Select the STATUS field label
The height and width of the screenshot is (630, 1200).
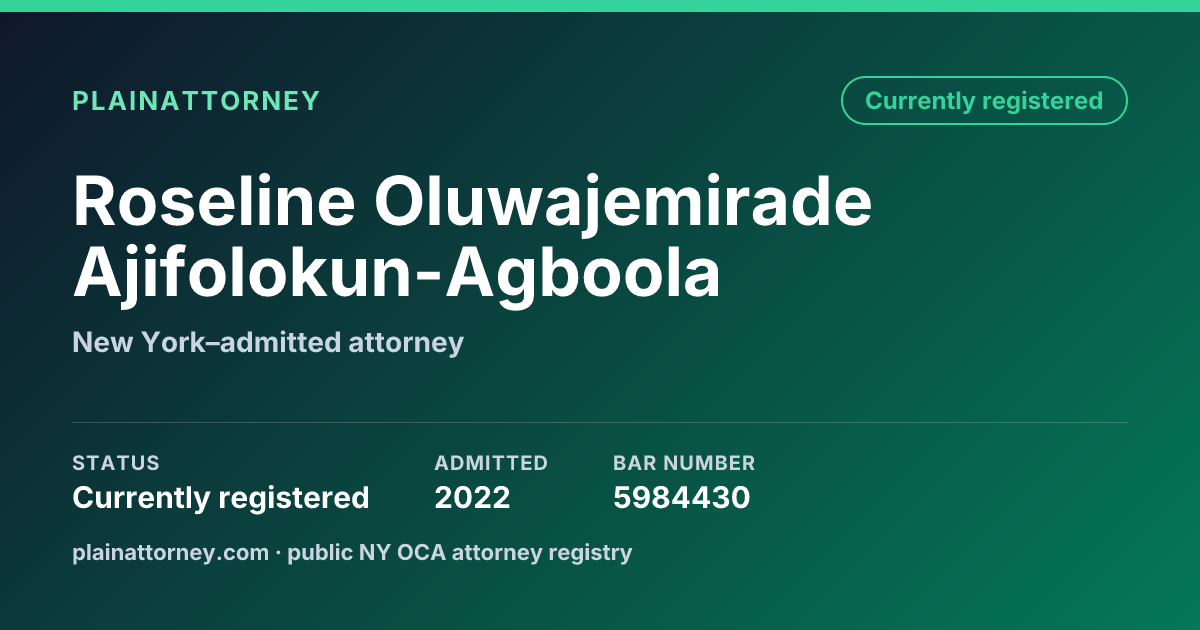116,463
